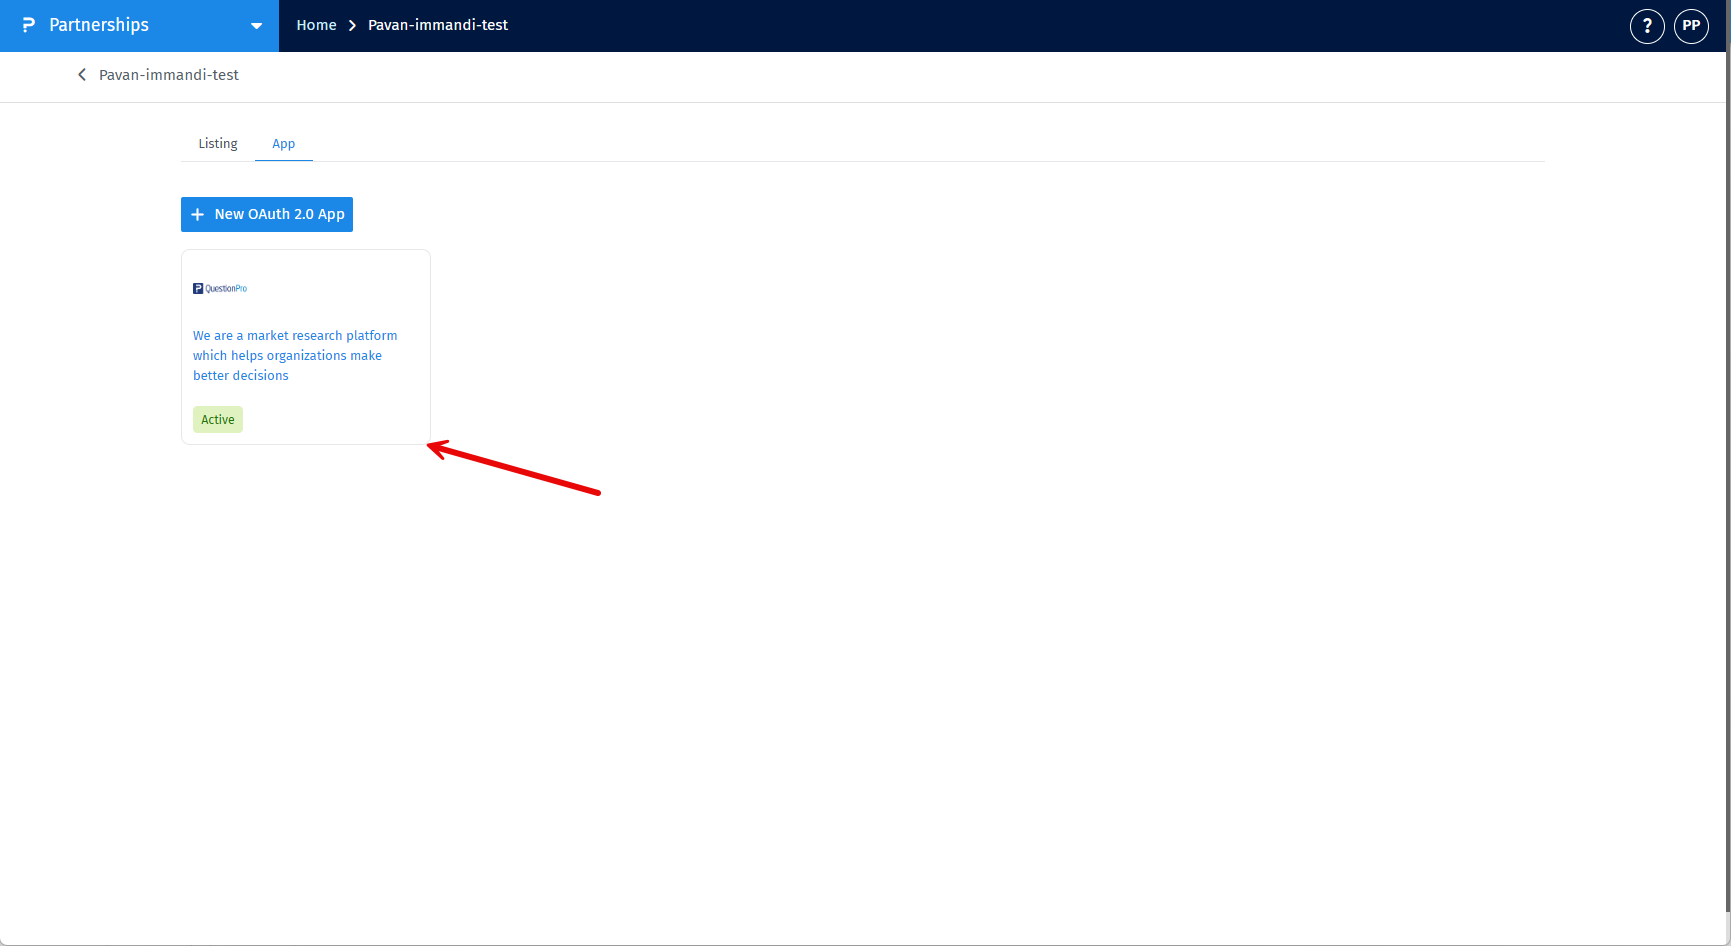The image size is (1731, 946).
Task: Open the PP user profile avatar
Action: tap(1691, 26)
